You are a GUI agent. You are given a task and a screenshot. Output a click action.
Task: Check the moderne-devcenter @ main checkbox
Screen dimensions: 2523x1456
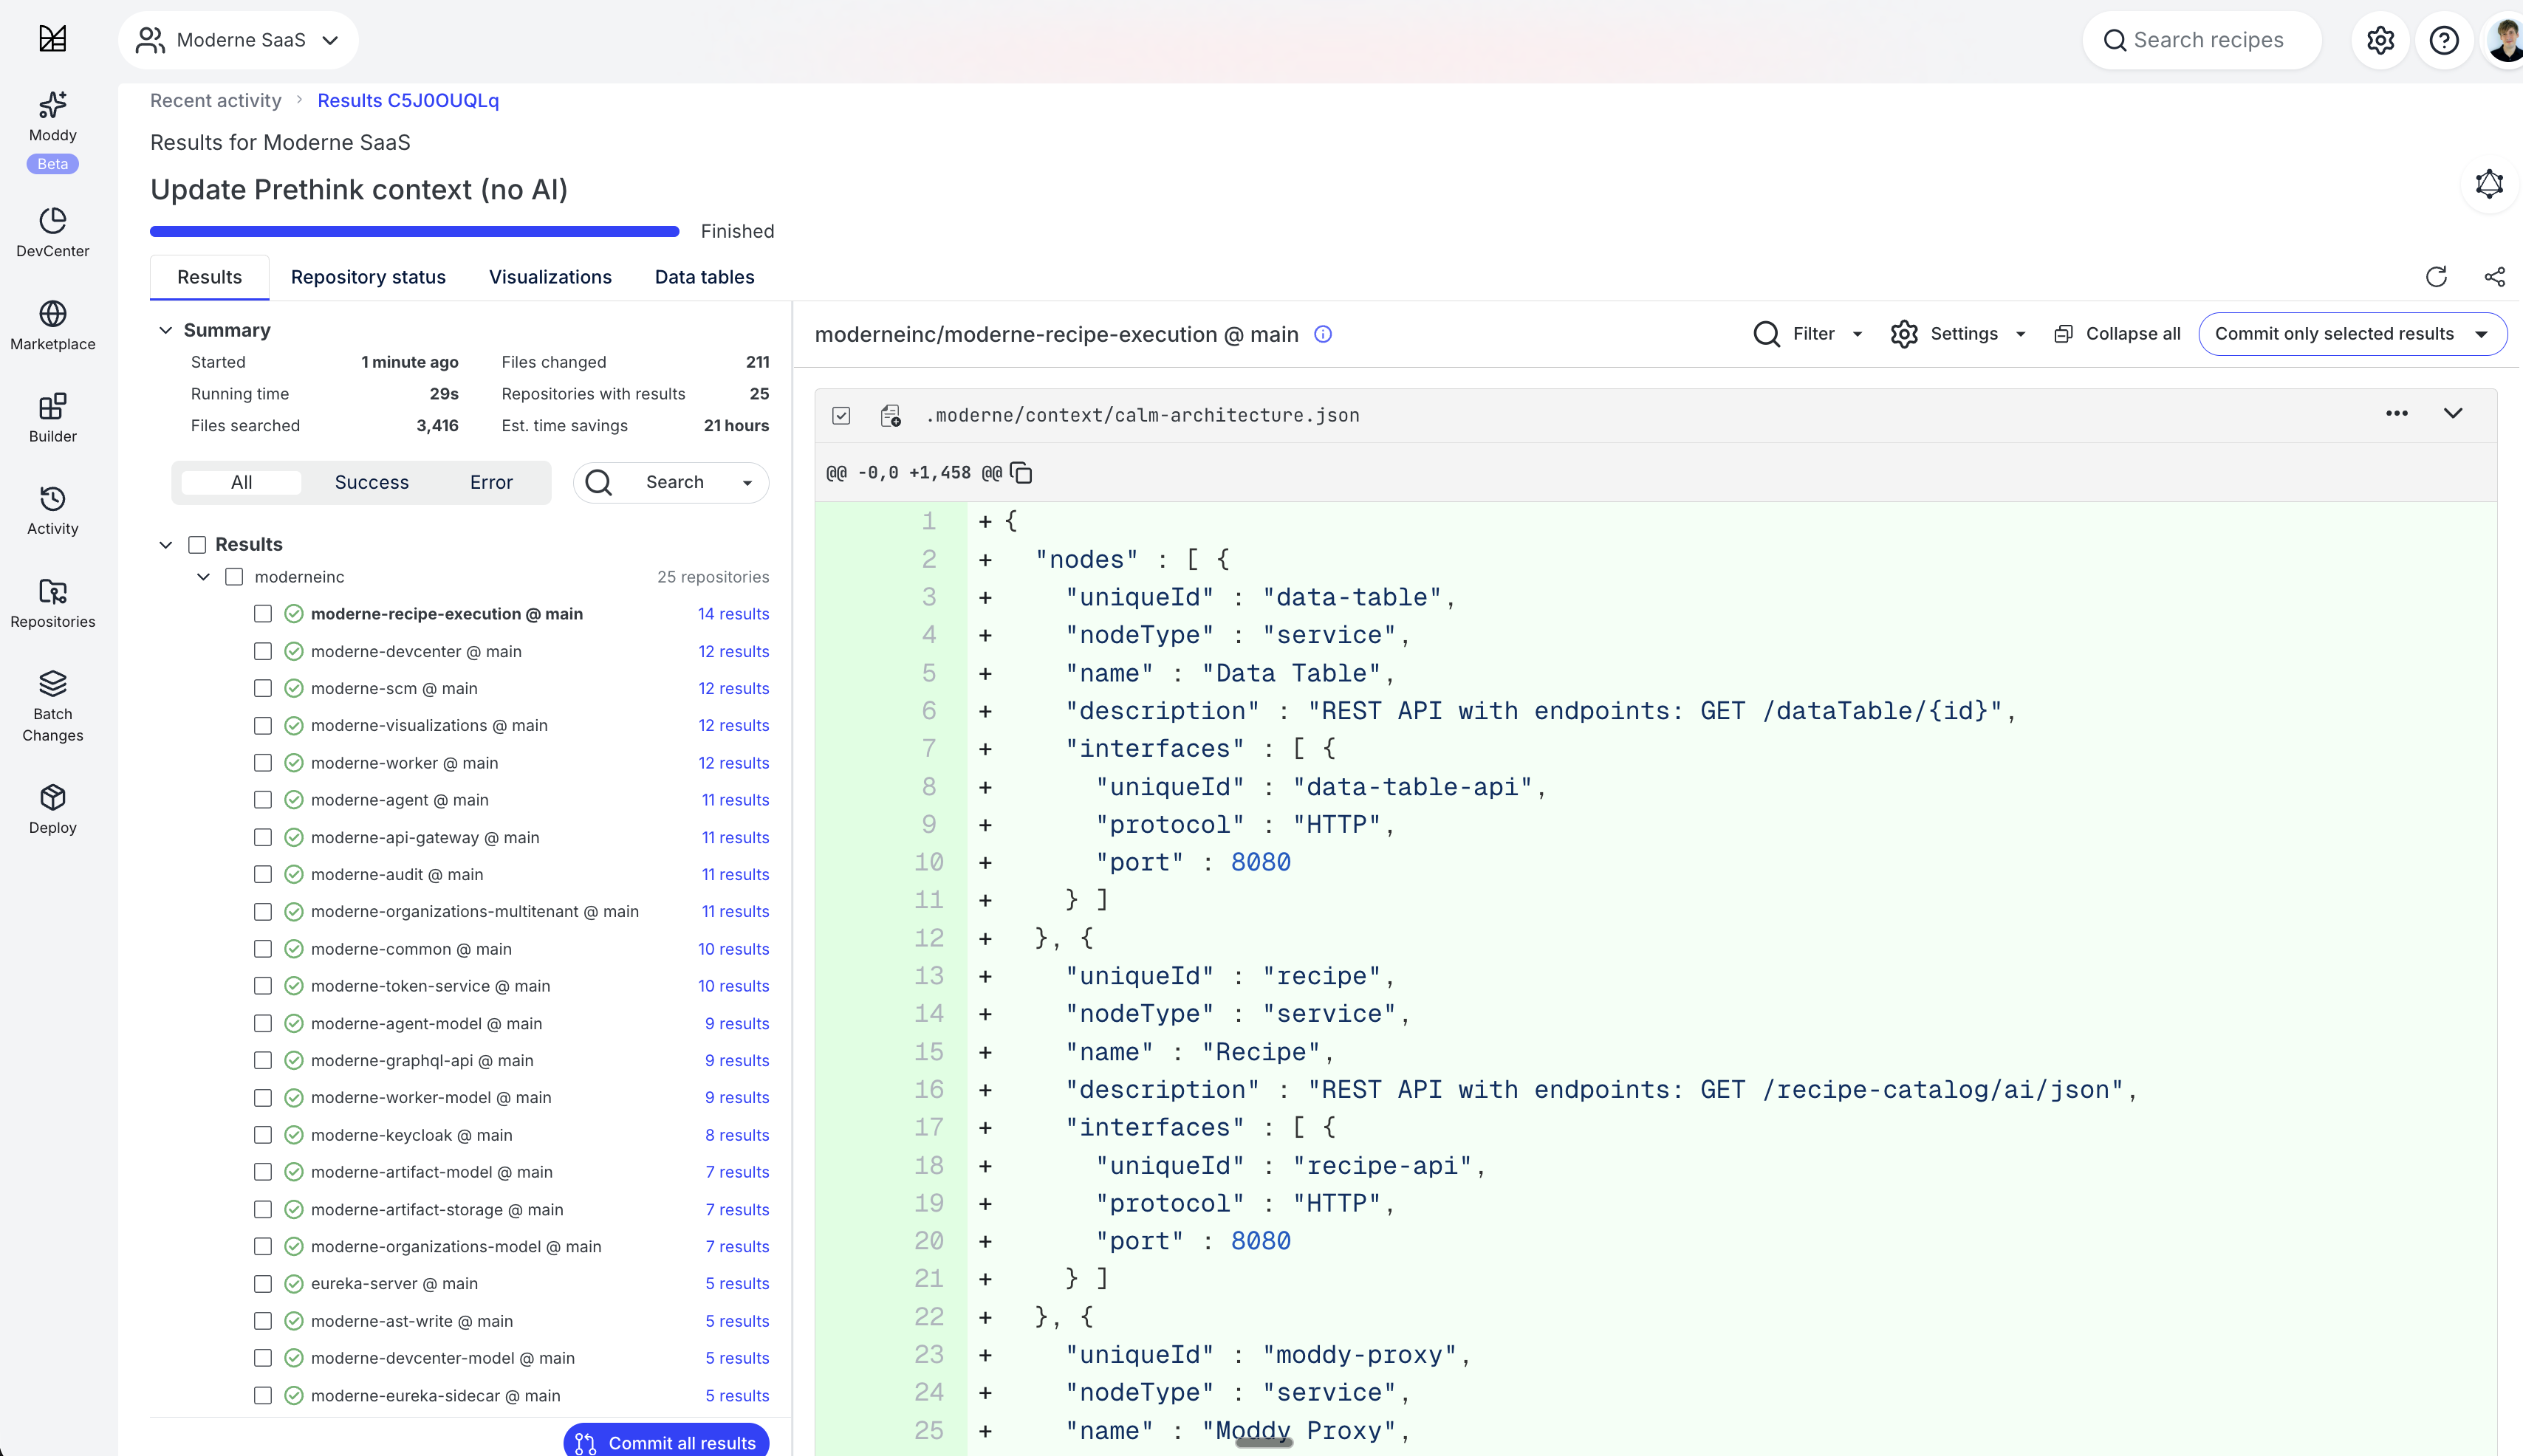point(263,651)
